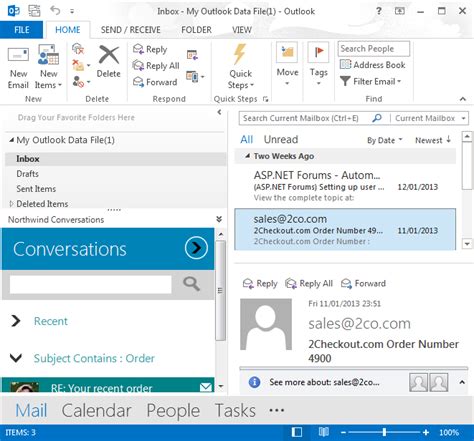Image resolution: width=474 pixels, height=441 pixels.
Task: Create a New Email
Action: tap(18, 68)
